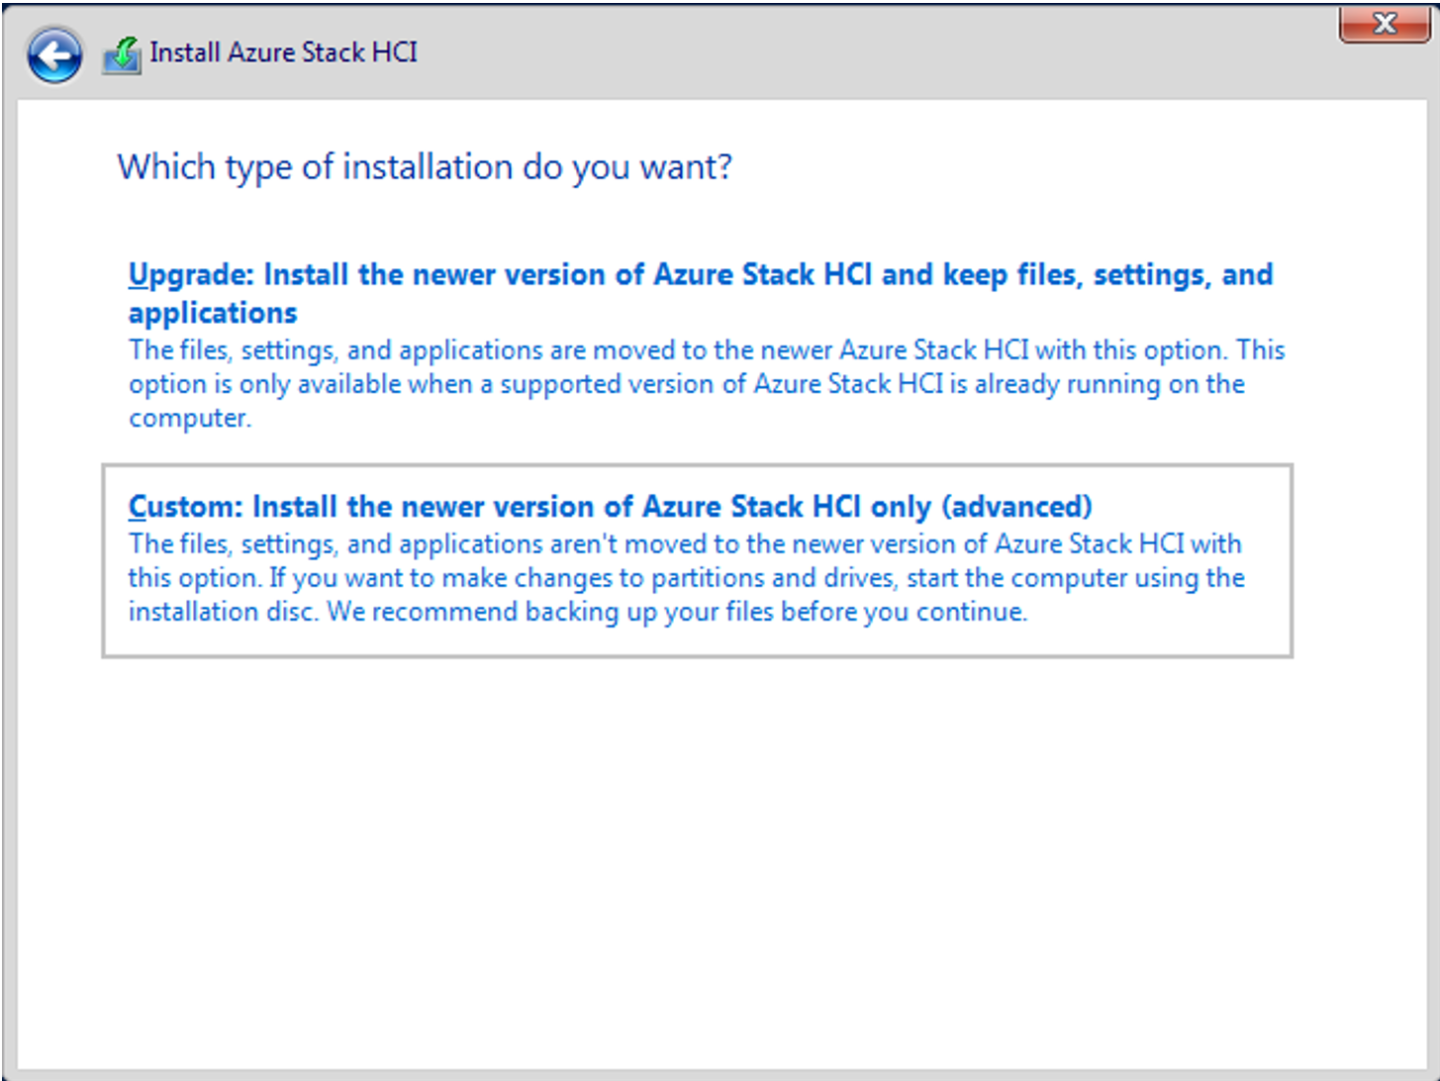Click the white arrow inside the navigation button
Image resolution: width=1440 pixels, height=1081 pixels.
(53, 55)
